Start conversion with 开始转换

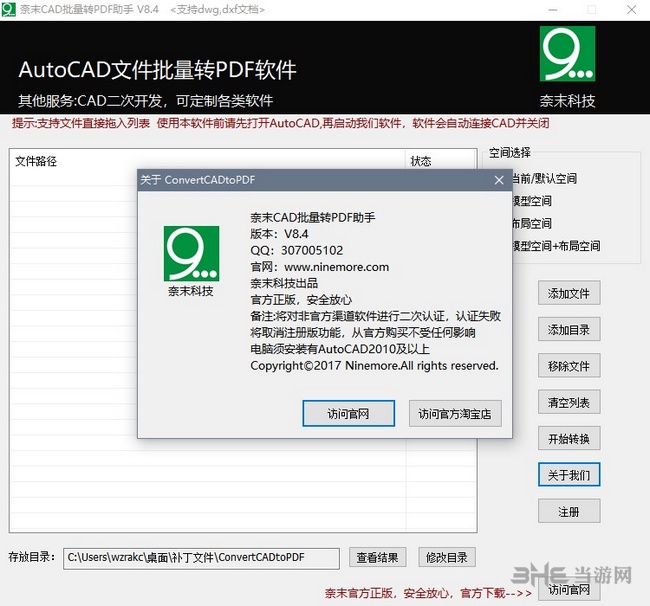(569, 439)
